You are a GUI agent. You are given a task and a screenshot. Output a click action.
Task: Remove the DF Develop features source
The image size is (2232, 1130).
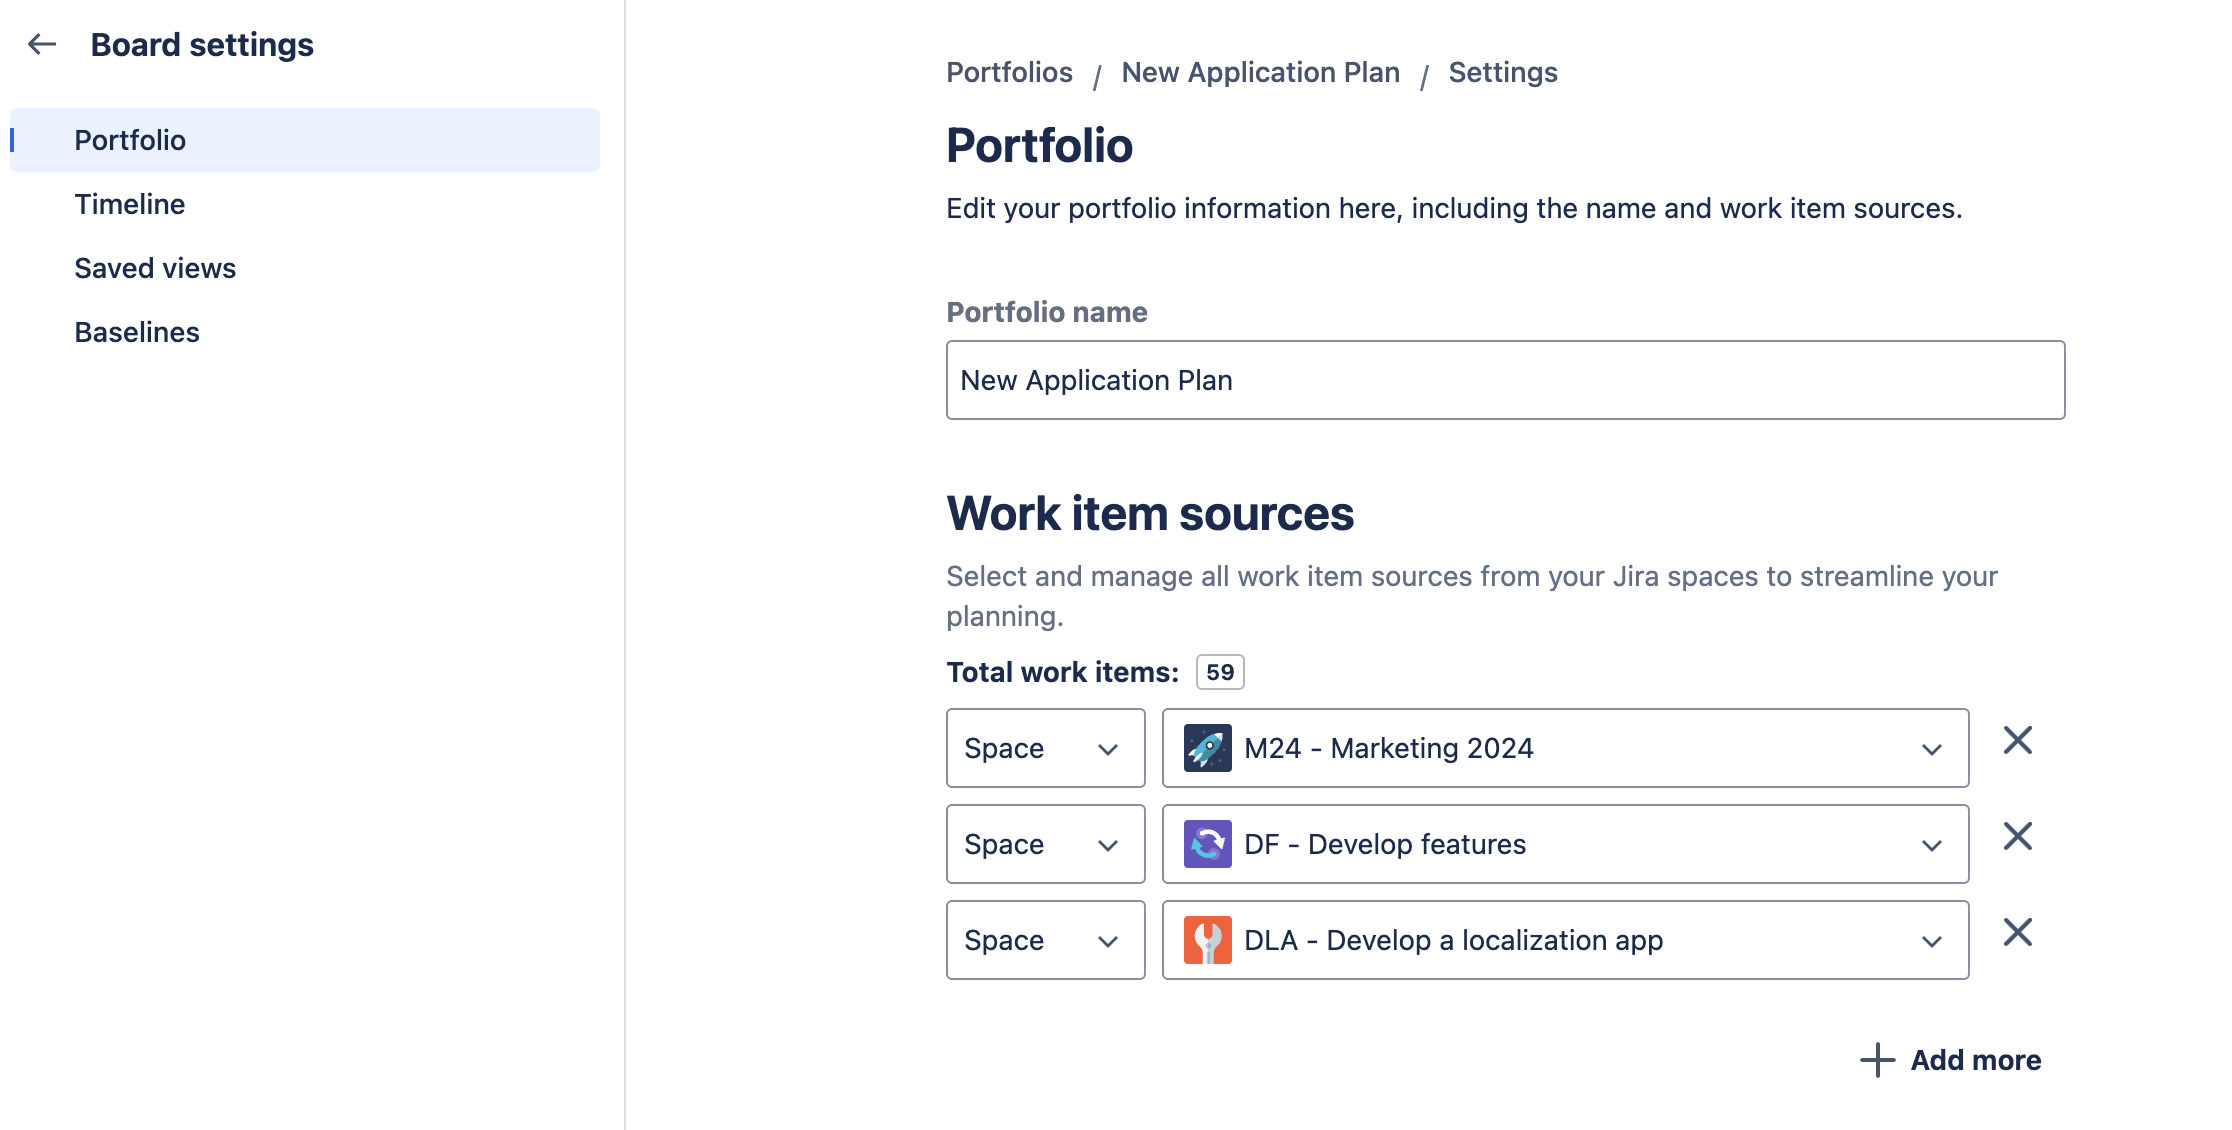click(2017, 837)
